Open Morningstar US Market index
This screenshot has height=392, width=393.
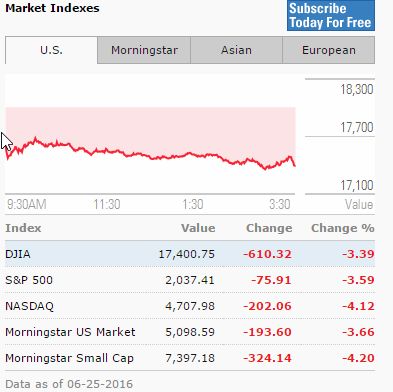click(x=70, y=332)
